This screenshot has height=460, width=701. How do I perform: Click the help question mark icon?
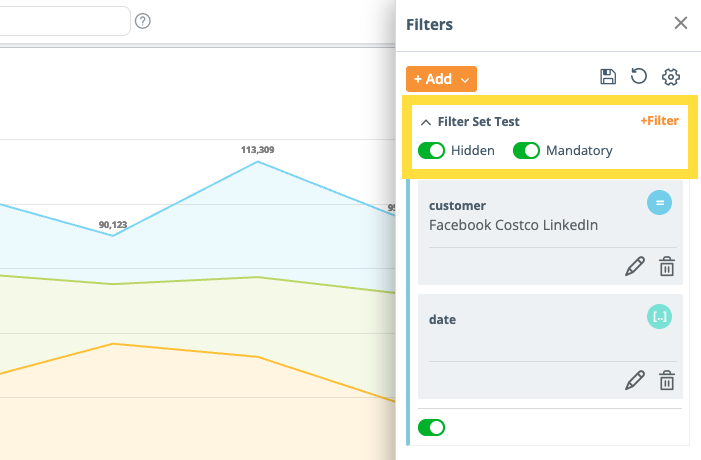(x=143, y=21)
